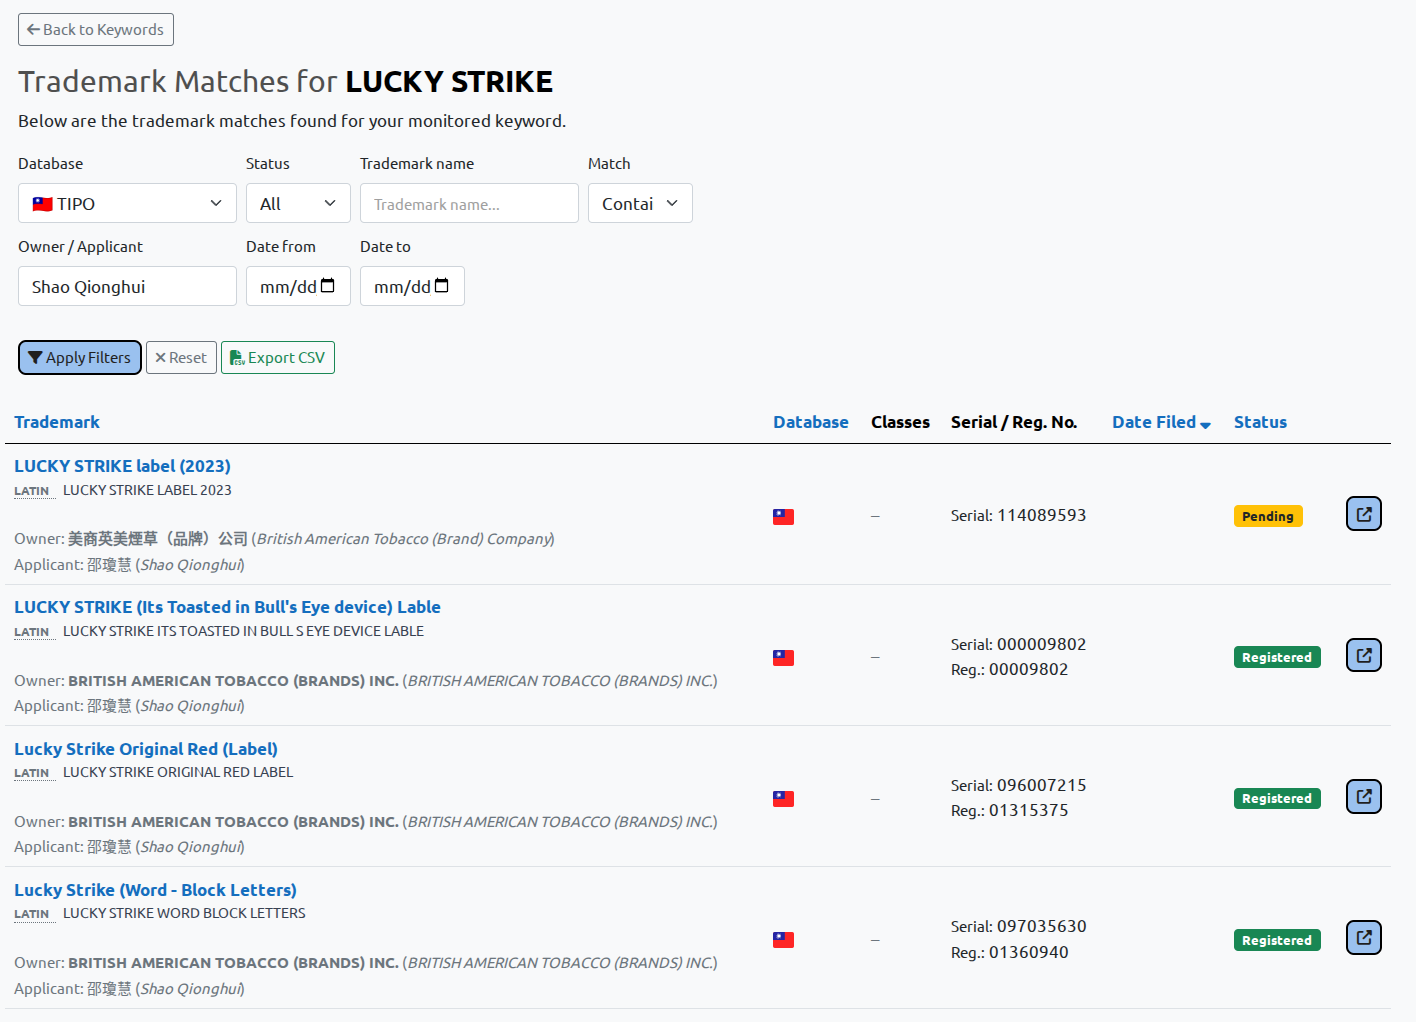Reset the filters
Viewport: 1416px width, 1022px height.
click(181, 358)
